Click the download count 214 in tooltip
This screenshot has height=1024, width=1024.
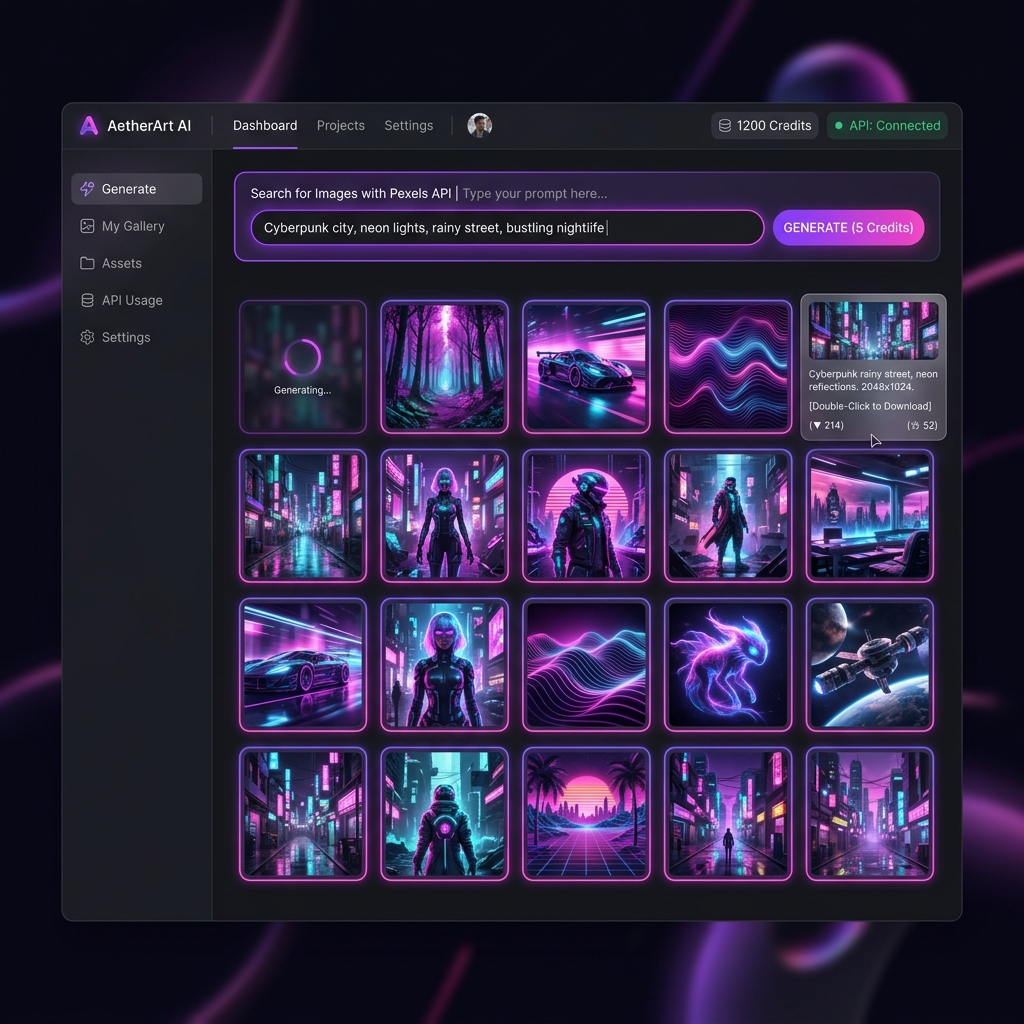click(826, 425)
